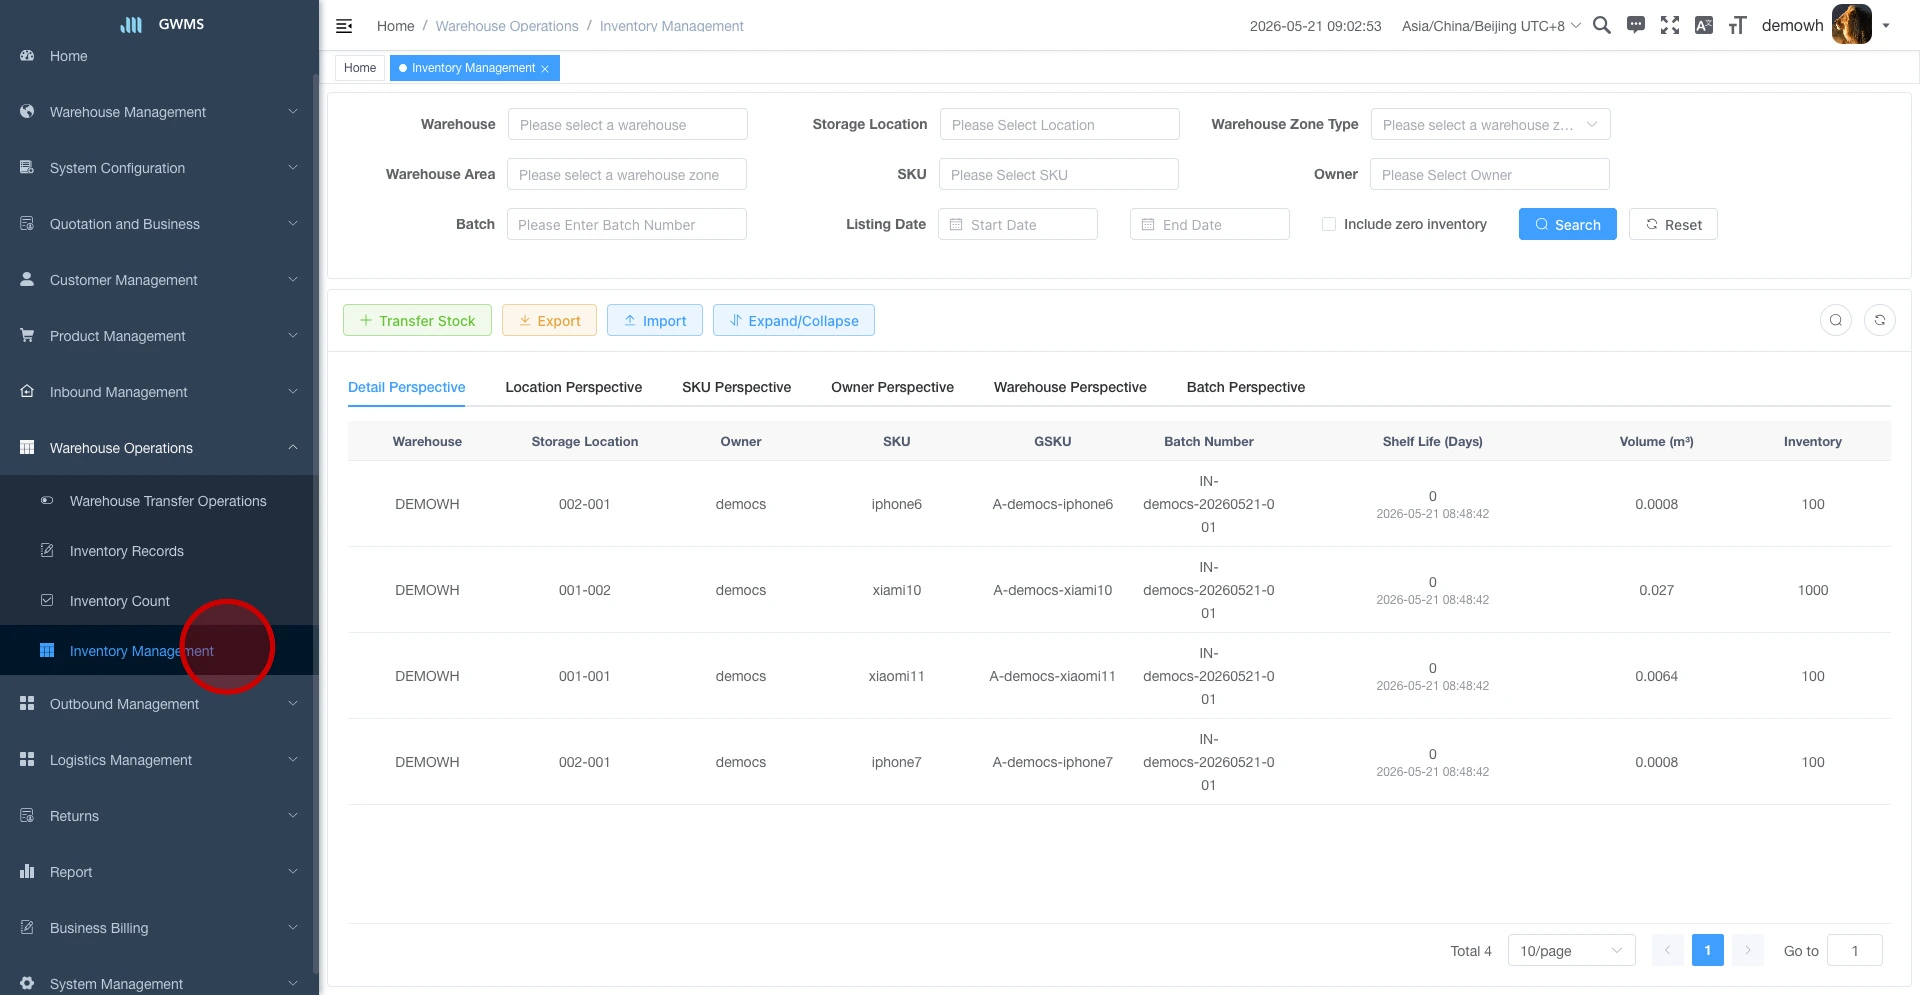Viewport: 1920px width, 995px height.
Task: Switch to Batch Perspective tab
Action: (1246, 387)
